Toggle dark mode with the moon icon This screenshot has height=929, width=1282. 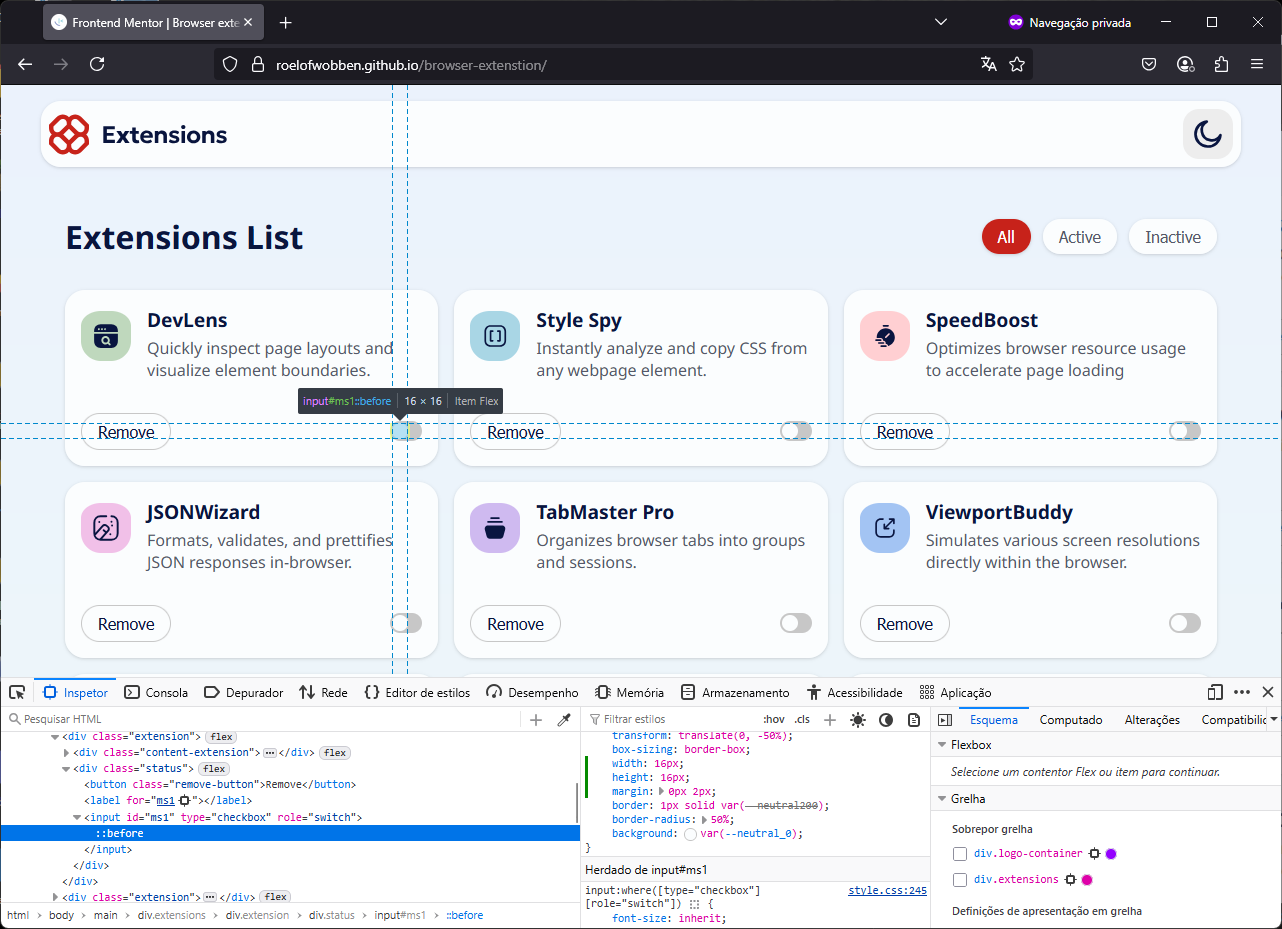coord(1207,134)
